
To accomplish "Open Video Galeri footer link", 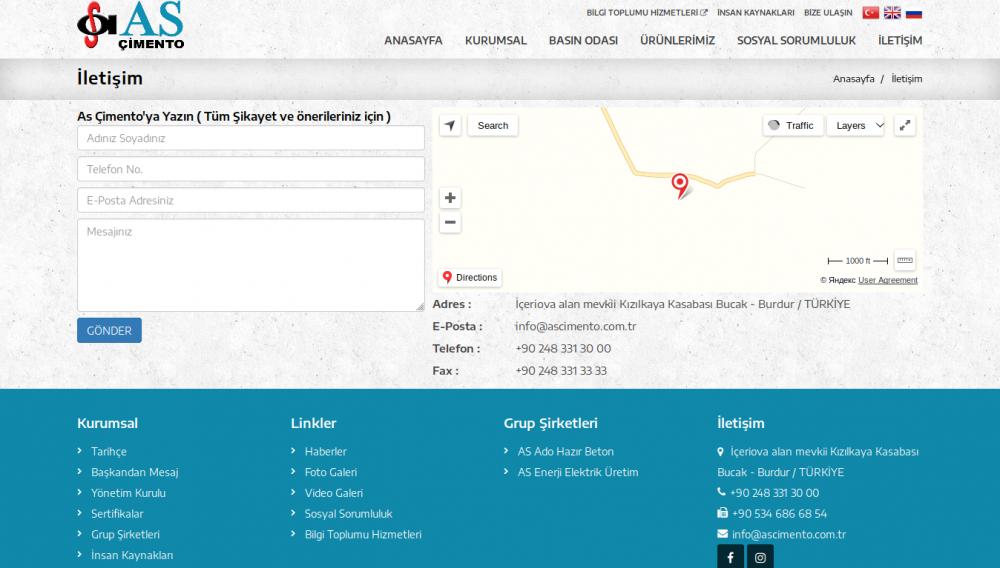I will 334,493.
